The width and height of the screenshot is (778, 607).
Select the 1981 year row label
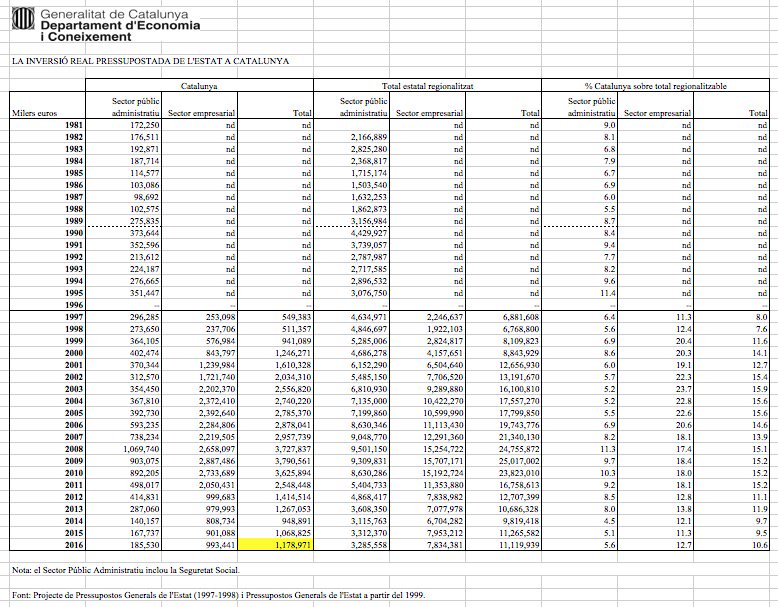(x=74, y=125)
